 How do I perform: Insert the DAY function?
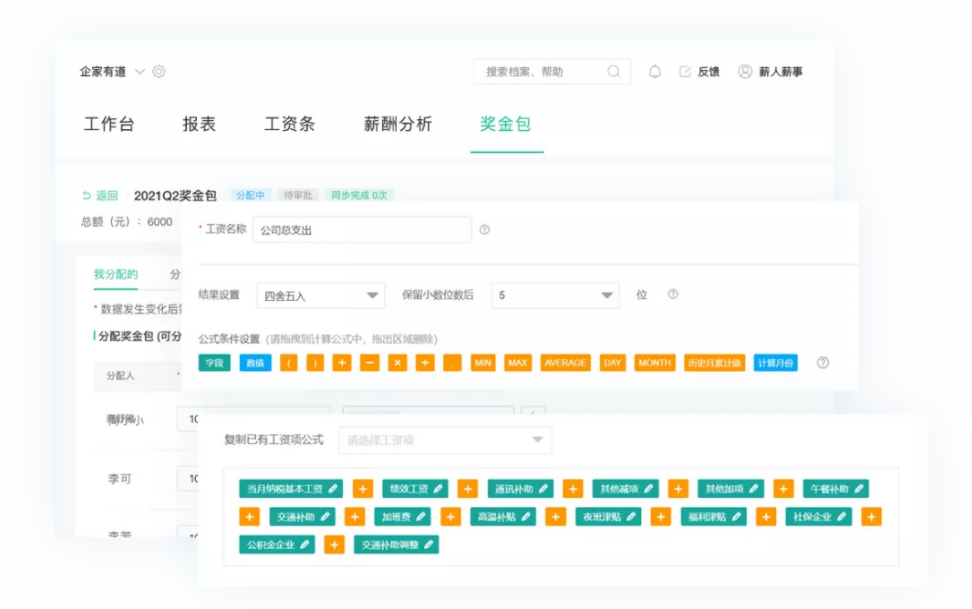(612, 363)
